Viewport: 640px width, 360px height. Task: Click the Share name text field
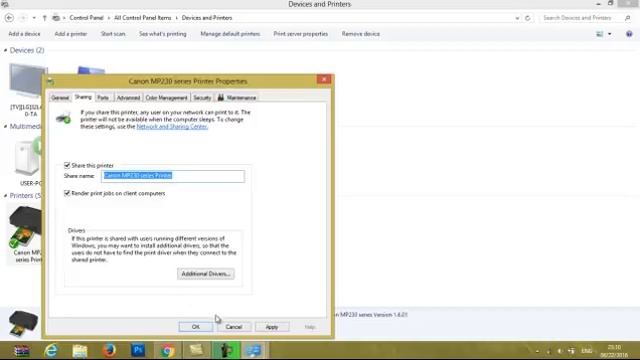coord(173,176)
